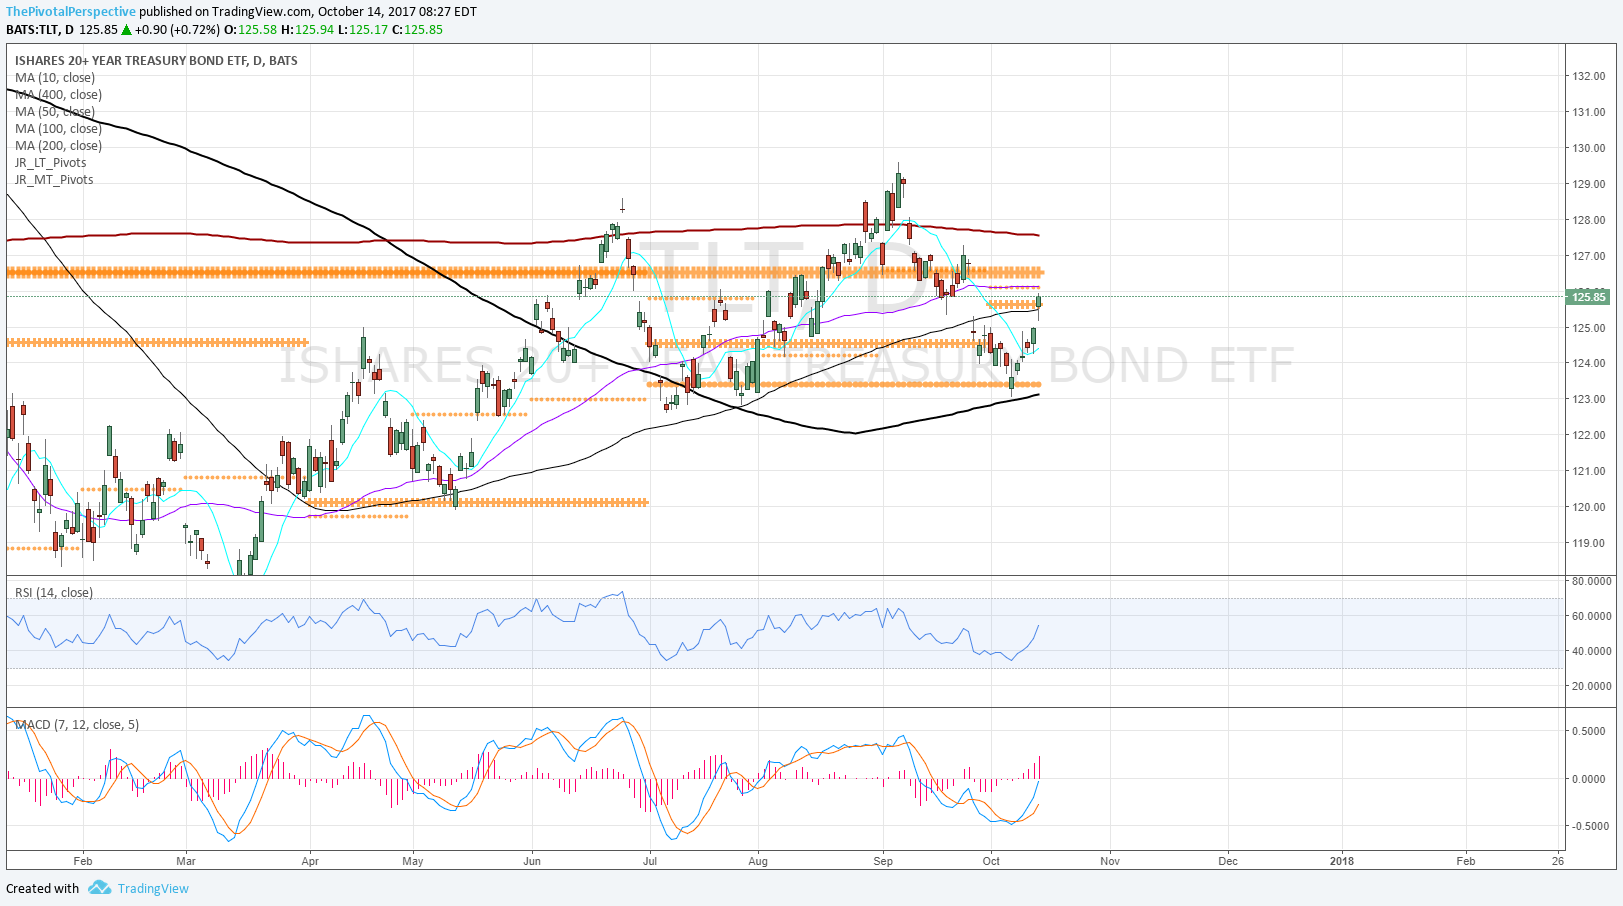
Task: Click the 122.00 price axis label
Action: [1589, 435]
